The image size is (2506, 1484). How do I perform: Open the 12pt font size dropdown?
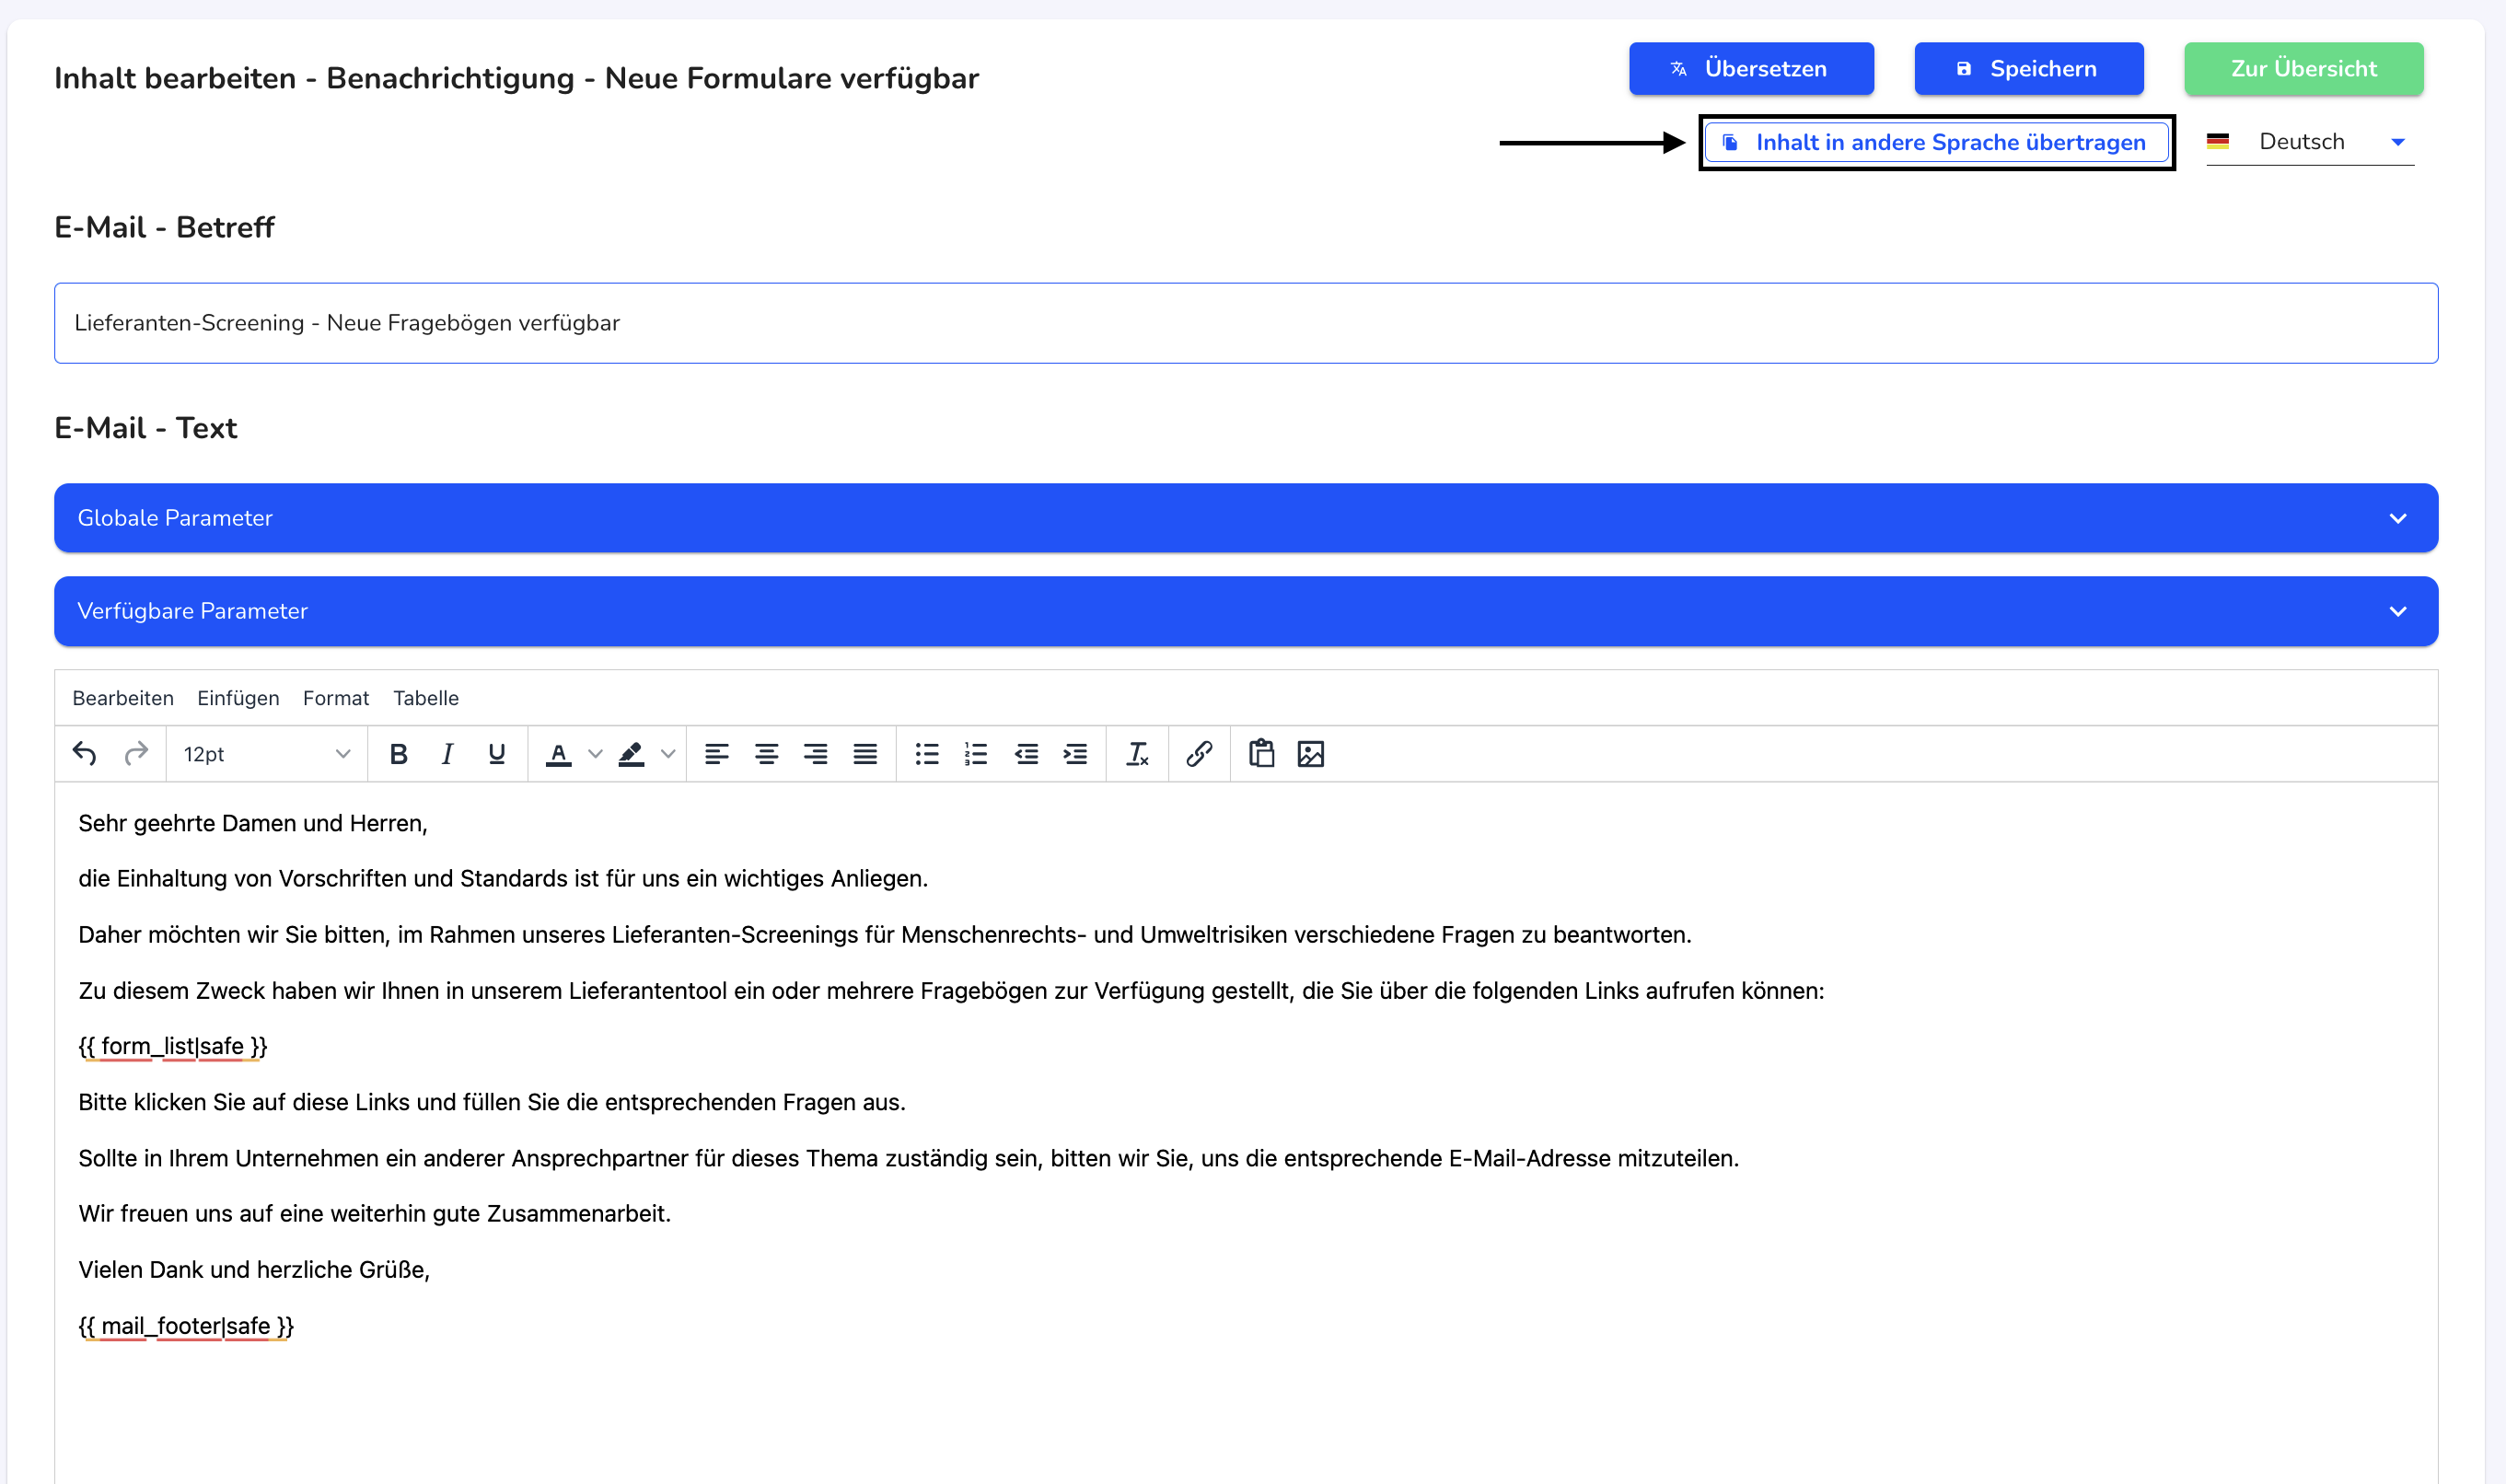pos(266,754)
